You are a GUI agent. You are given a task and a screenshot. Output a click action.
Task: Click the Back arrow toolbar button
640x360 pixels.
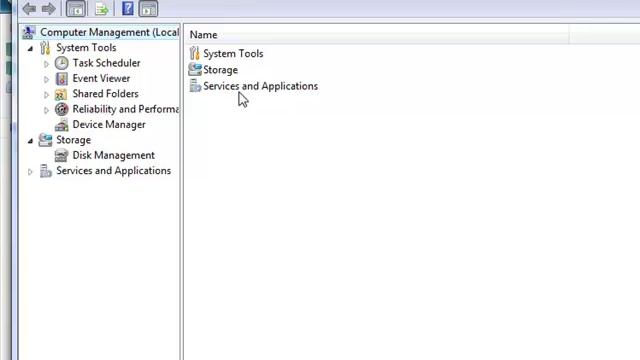[29, 9]
